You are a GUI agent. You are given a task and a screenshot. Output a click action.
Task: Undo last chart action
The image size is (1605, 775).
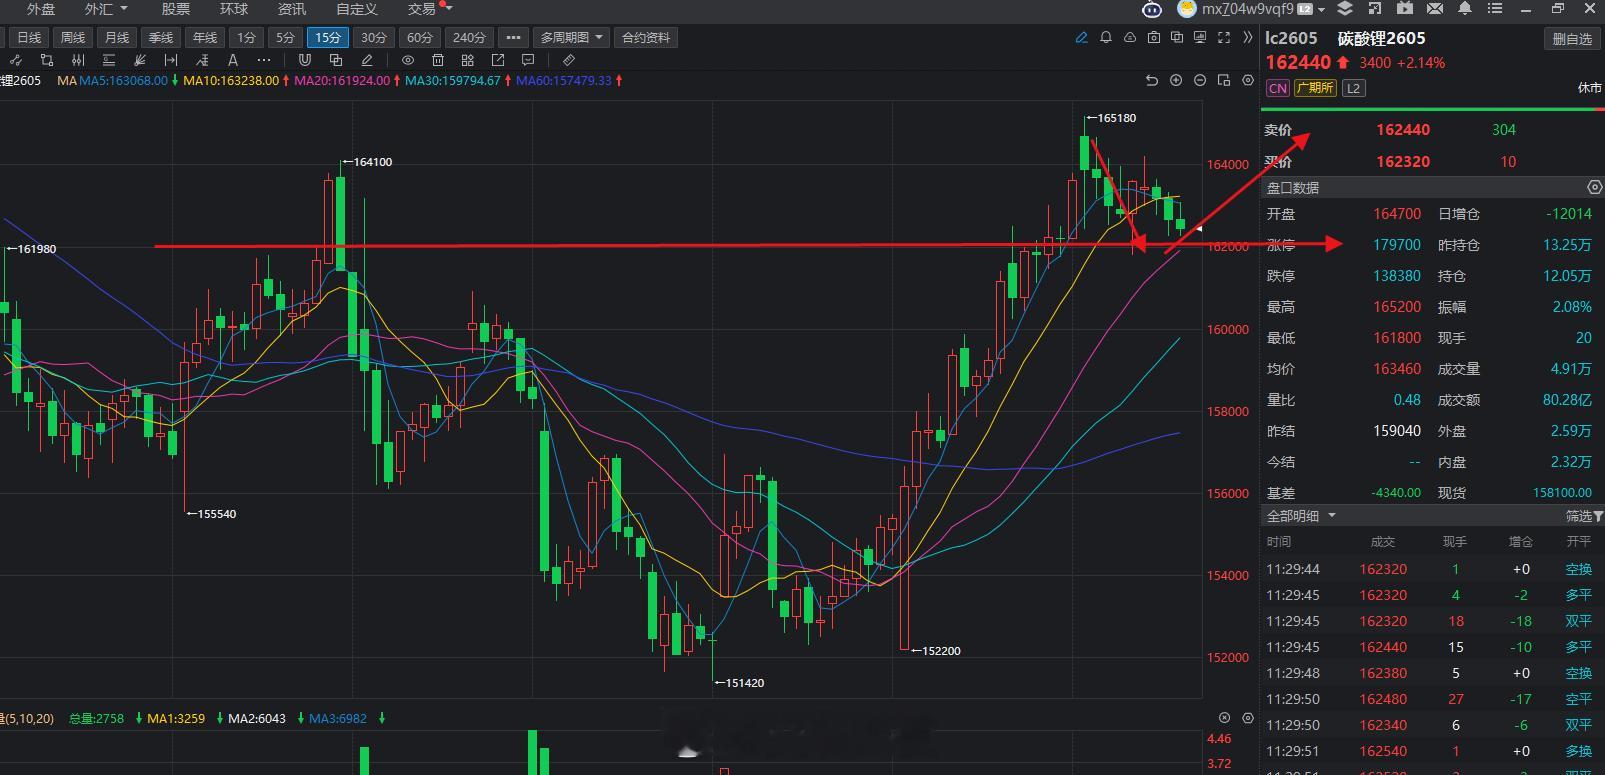(x=1152, y=80)
